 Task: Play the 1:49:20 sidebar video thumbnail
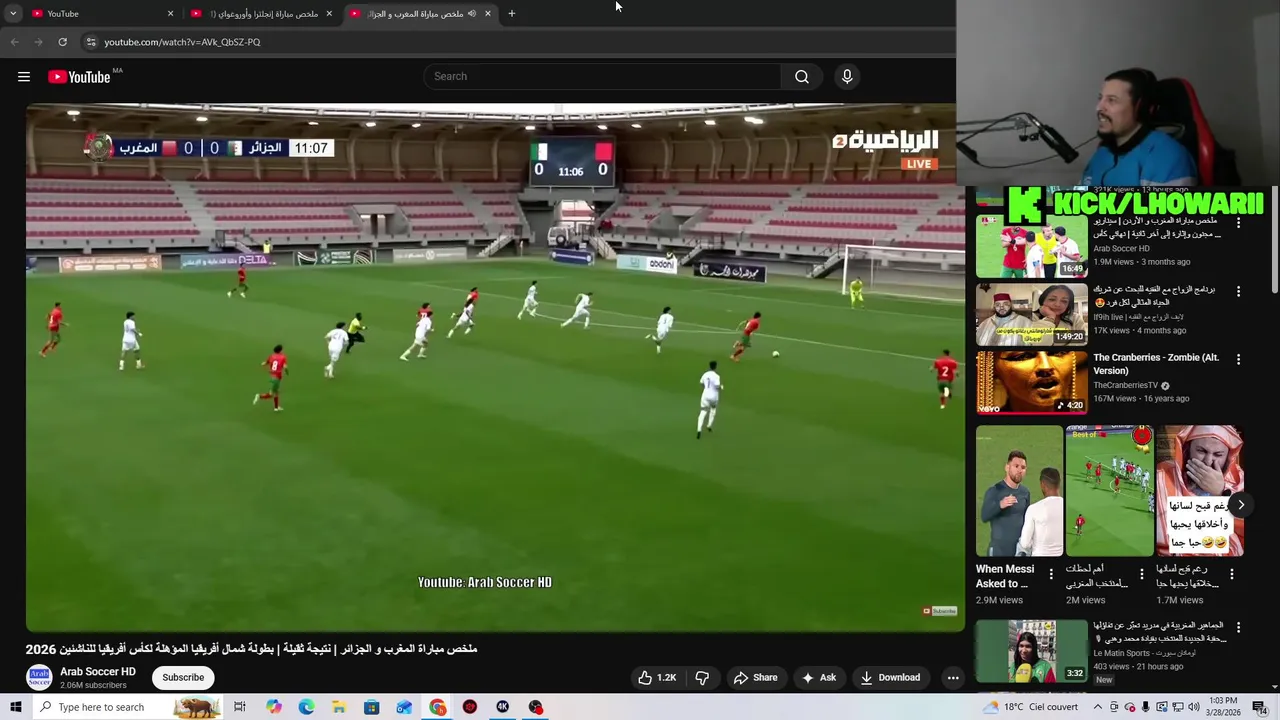(1031, 314)
